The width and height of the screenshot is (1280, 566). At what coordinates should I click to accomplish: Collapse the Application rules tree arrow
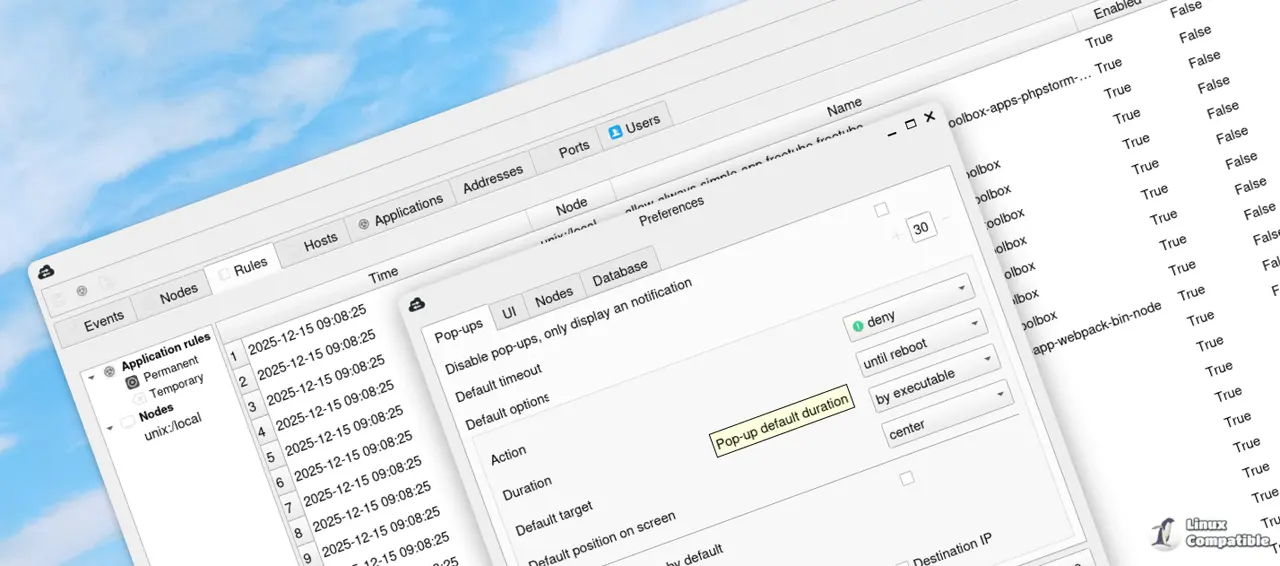pyautogui.click(x=92, y=377)
